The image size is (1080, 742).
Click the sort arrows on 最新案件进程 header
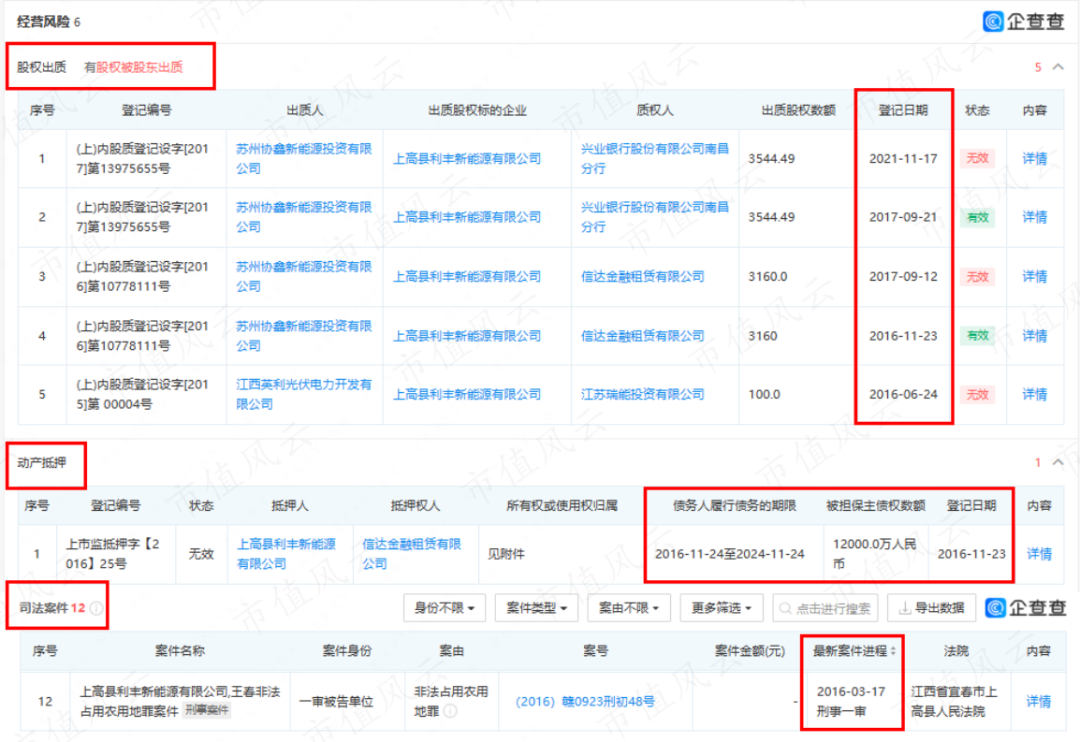[x=892, y=651]
